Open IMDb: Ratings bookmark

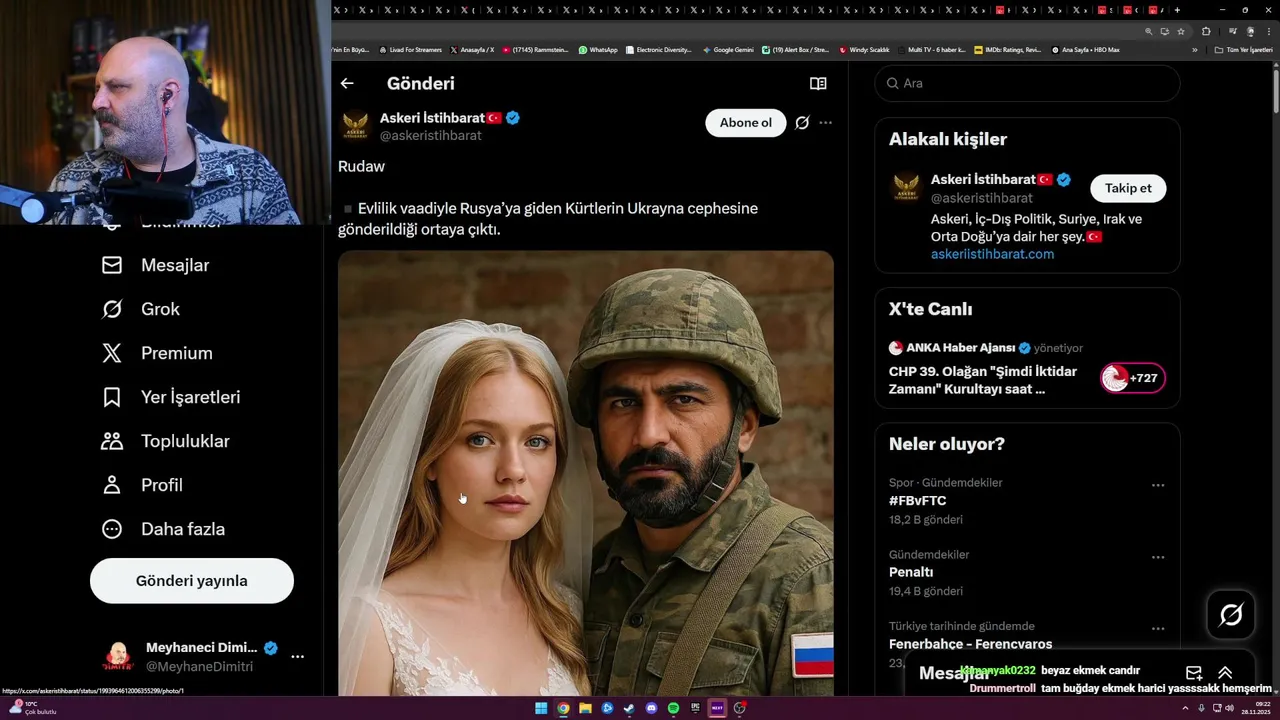coord(1008,49)
